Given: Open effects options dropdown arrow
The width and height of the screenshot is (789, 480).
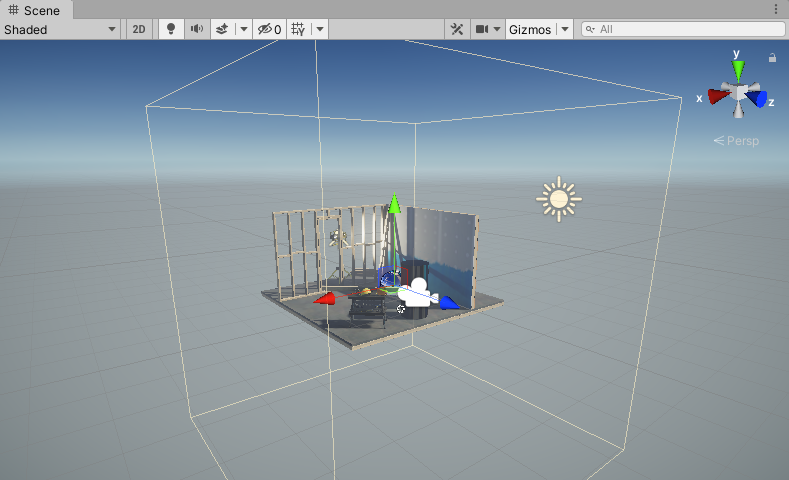Looking at the screenshot, I should click(244, 30).
